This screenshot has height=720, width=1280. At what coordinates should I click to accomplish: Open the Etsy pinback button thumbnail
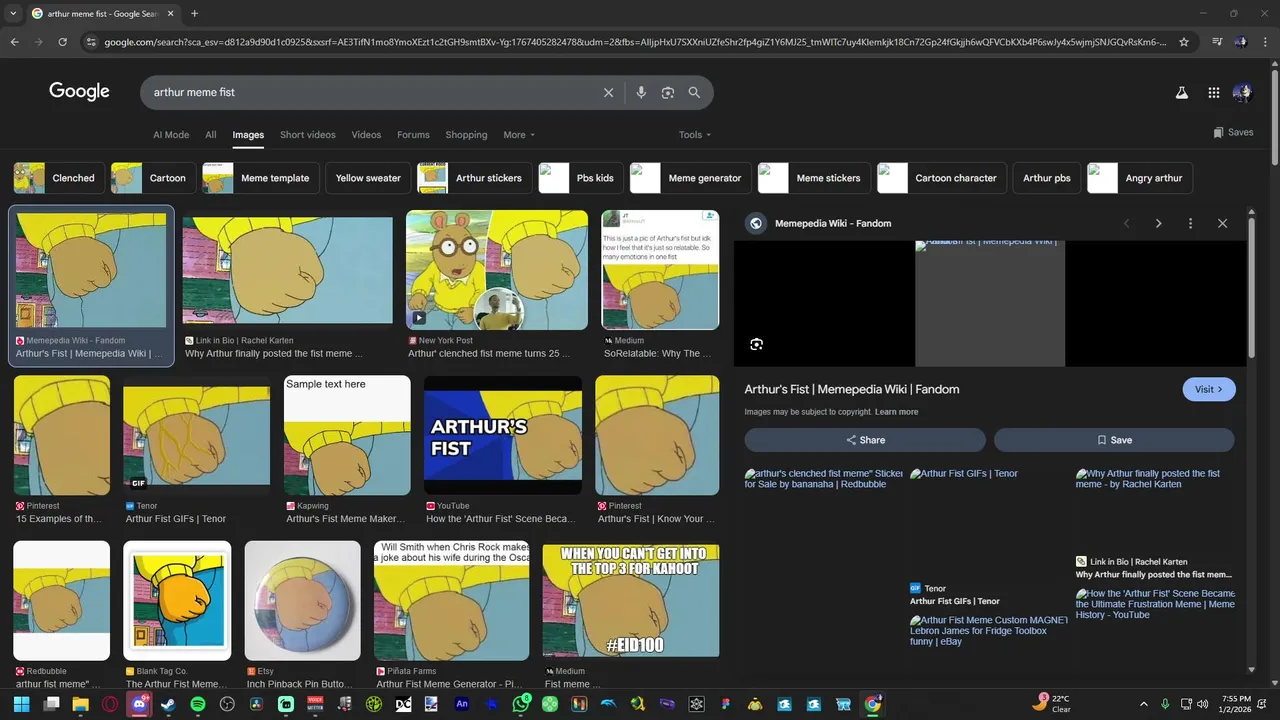click(x=303, y=600)
